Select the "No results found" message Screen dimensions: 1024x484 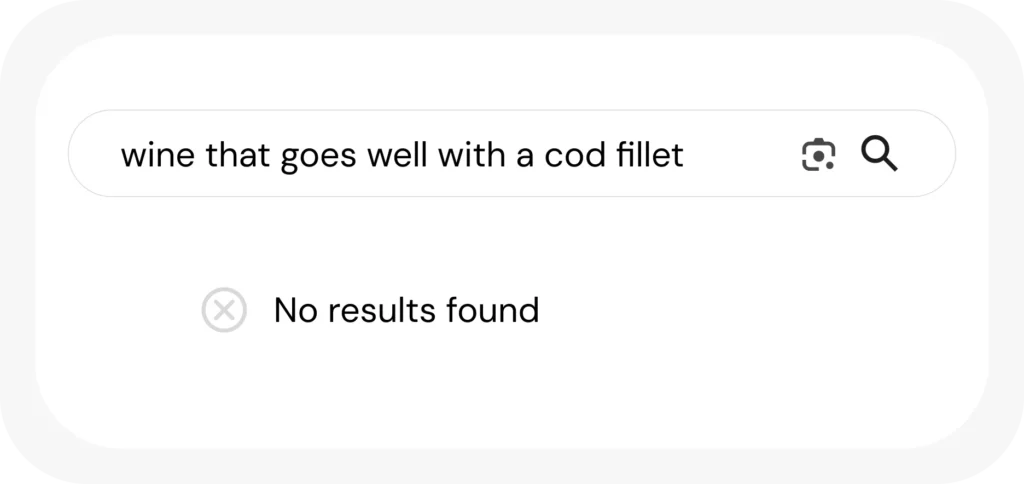click(406, 310)
